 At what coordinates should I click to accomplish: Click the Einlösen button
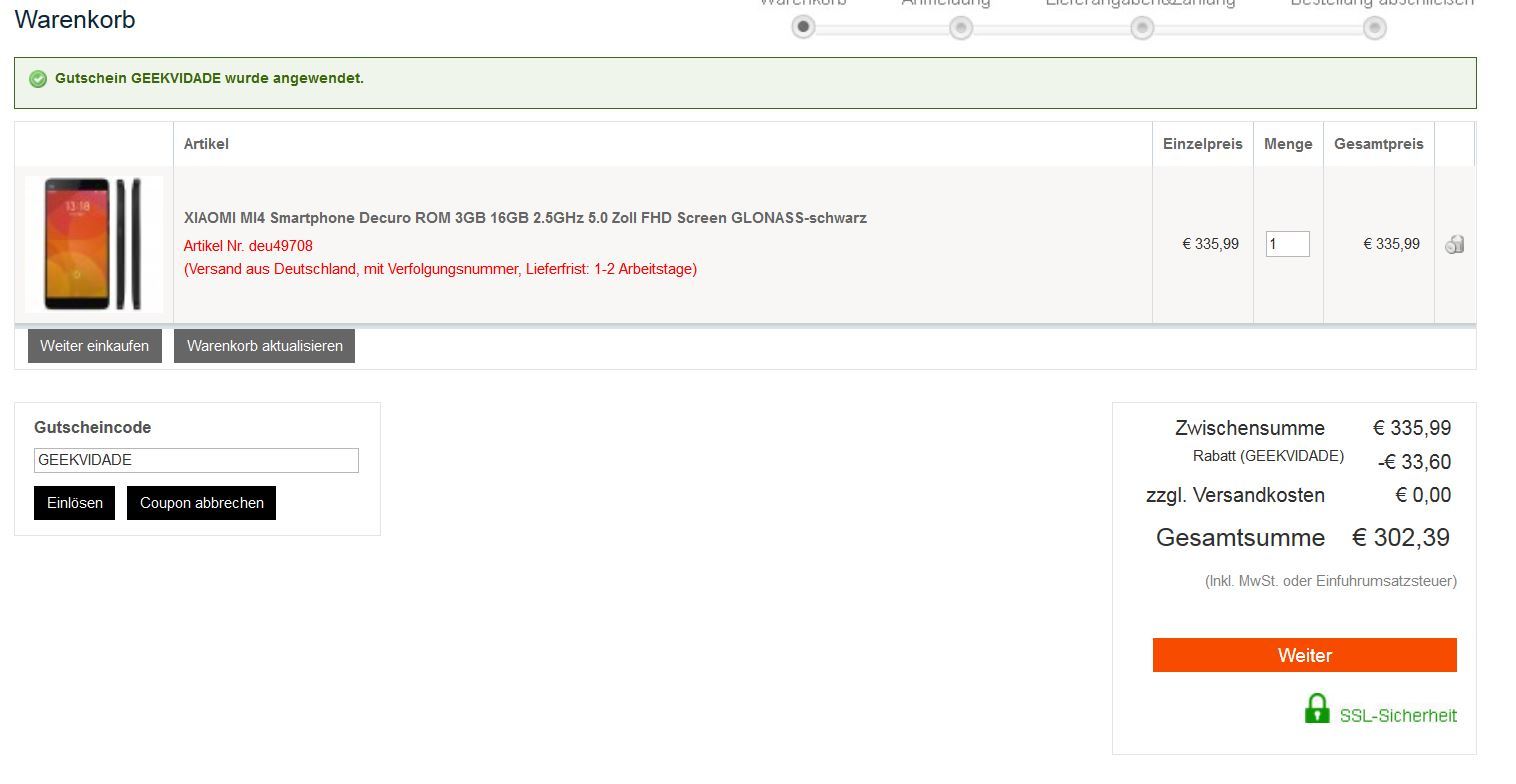click(x=75, y=503)
